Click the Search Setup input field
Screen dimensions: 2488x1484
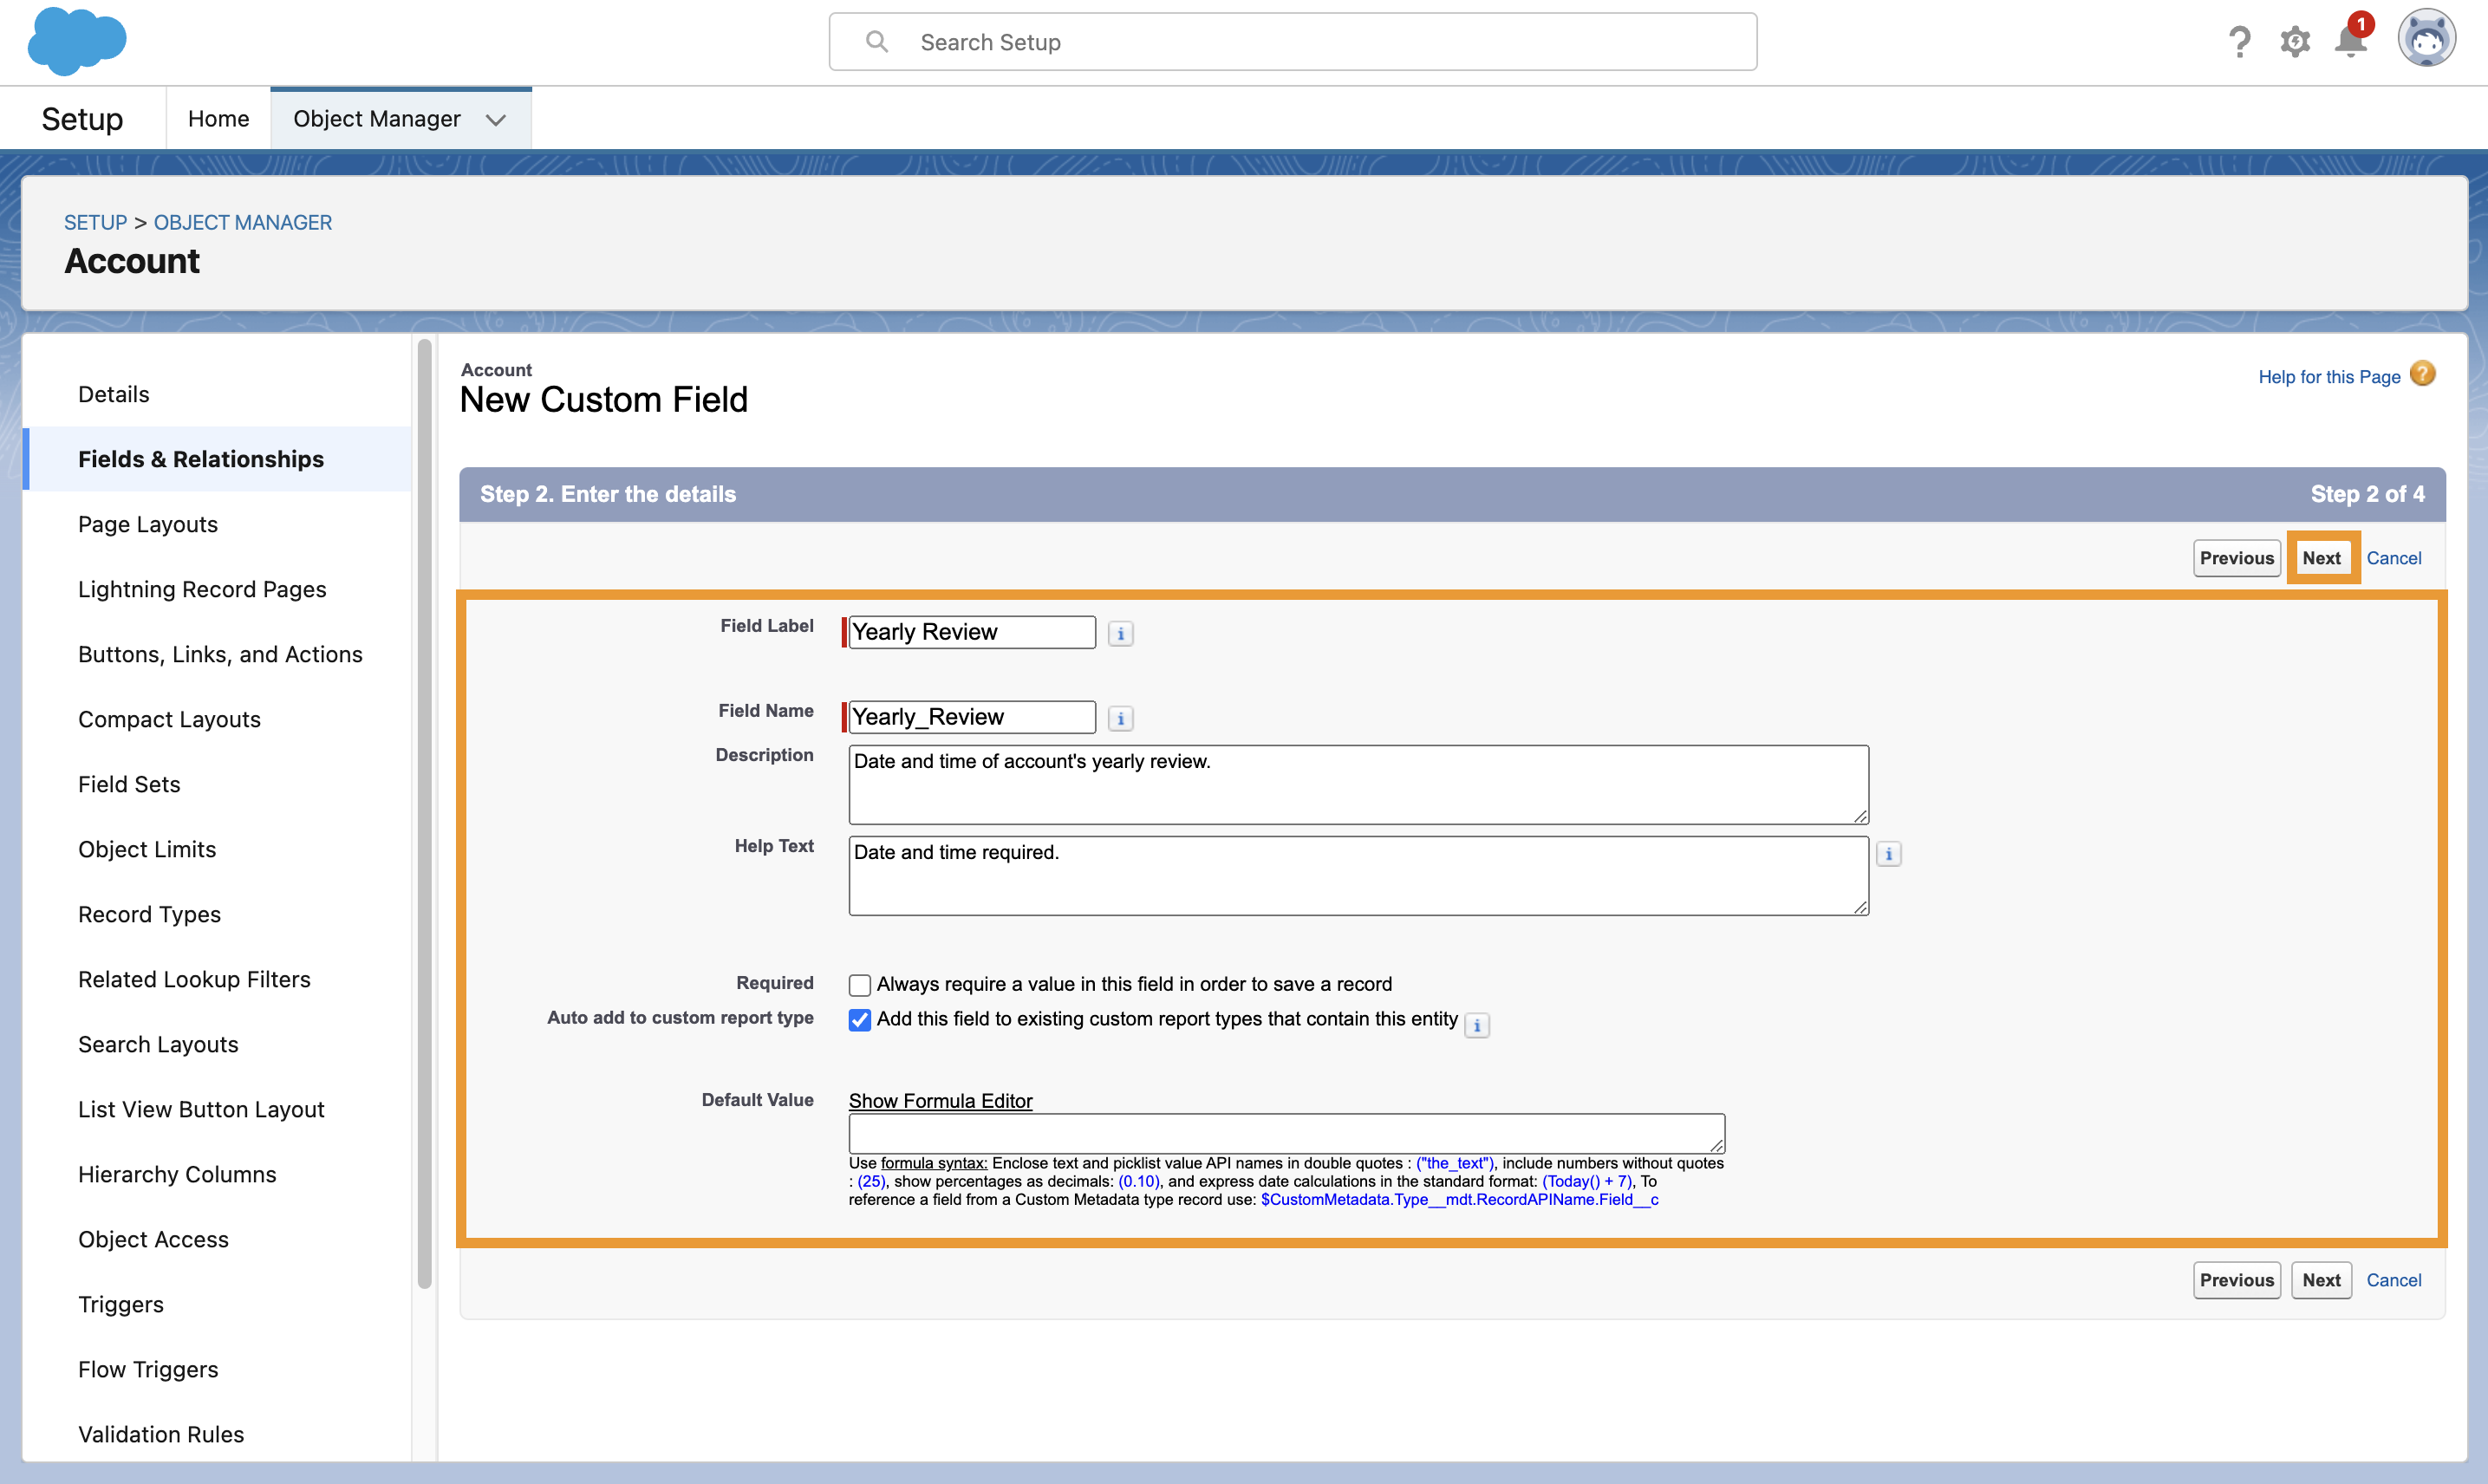[1292, 42]
